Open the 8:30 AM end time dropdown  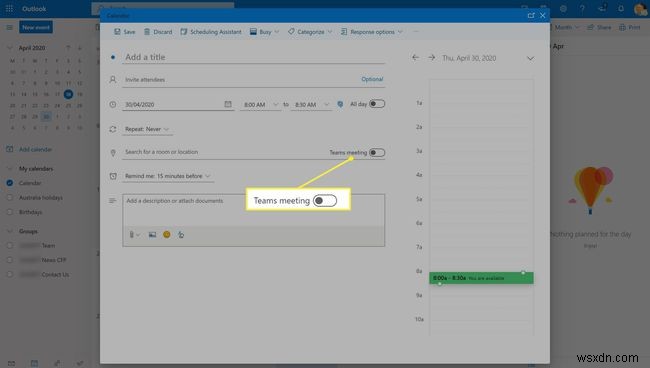311,104
